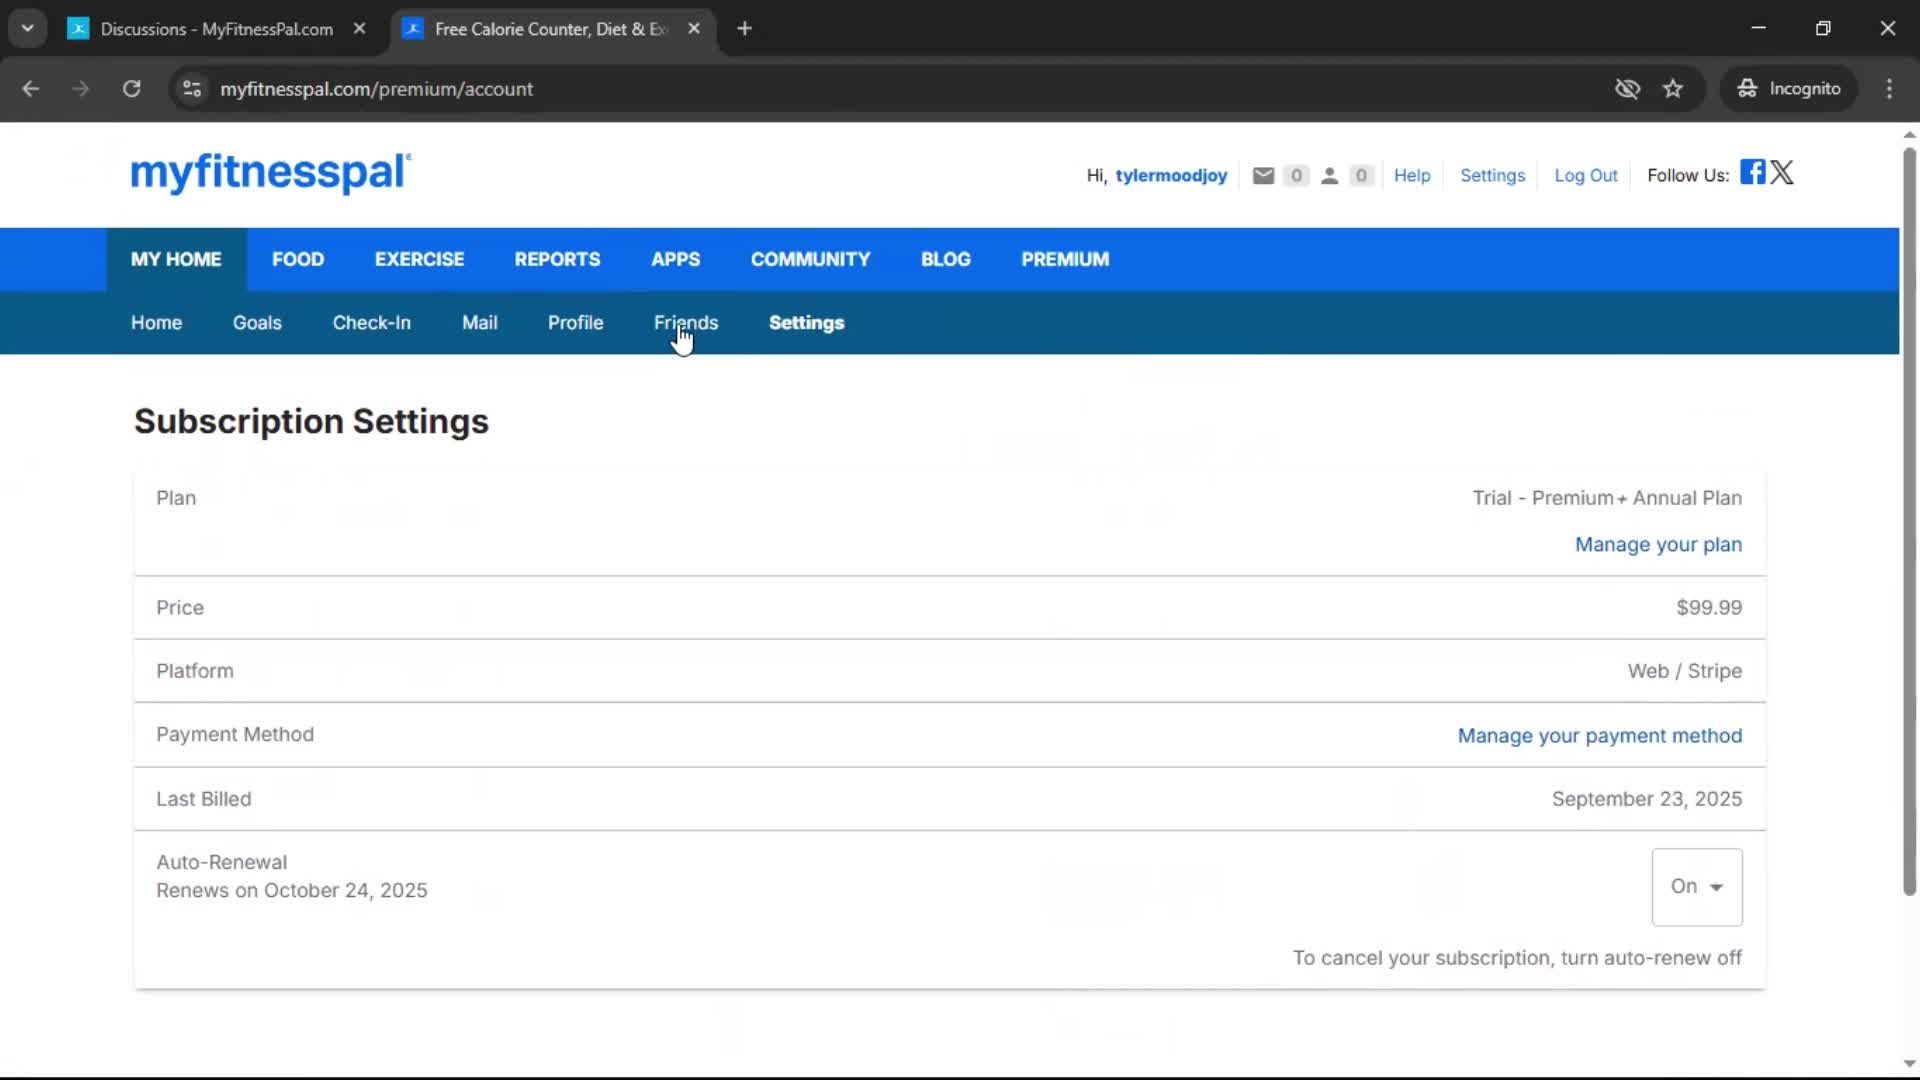Switch to the Discussions - MyFitnessPal.com tab
Image resolution: width=1920 pixels, height=1080 pixels.
[218, 29]
